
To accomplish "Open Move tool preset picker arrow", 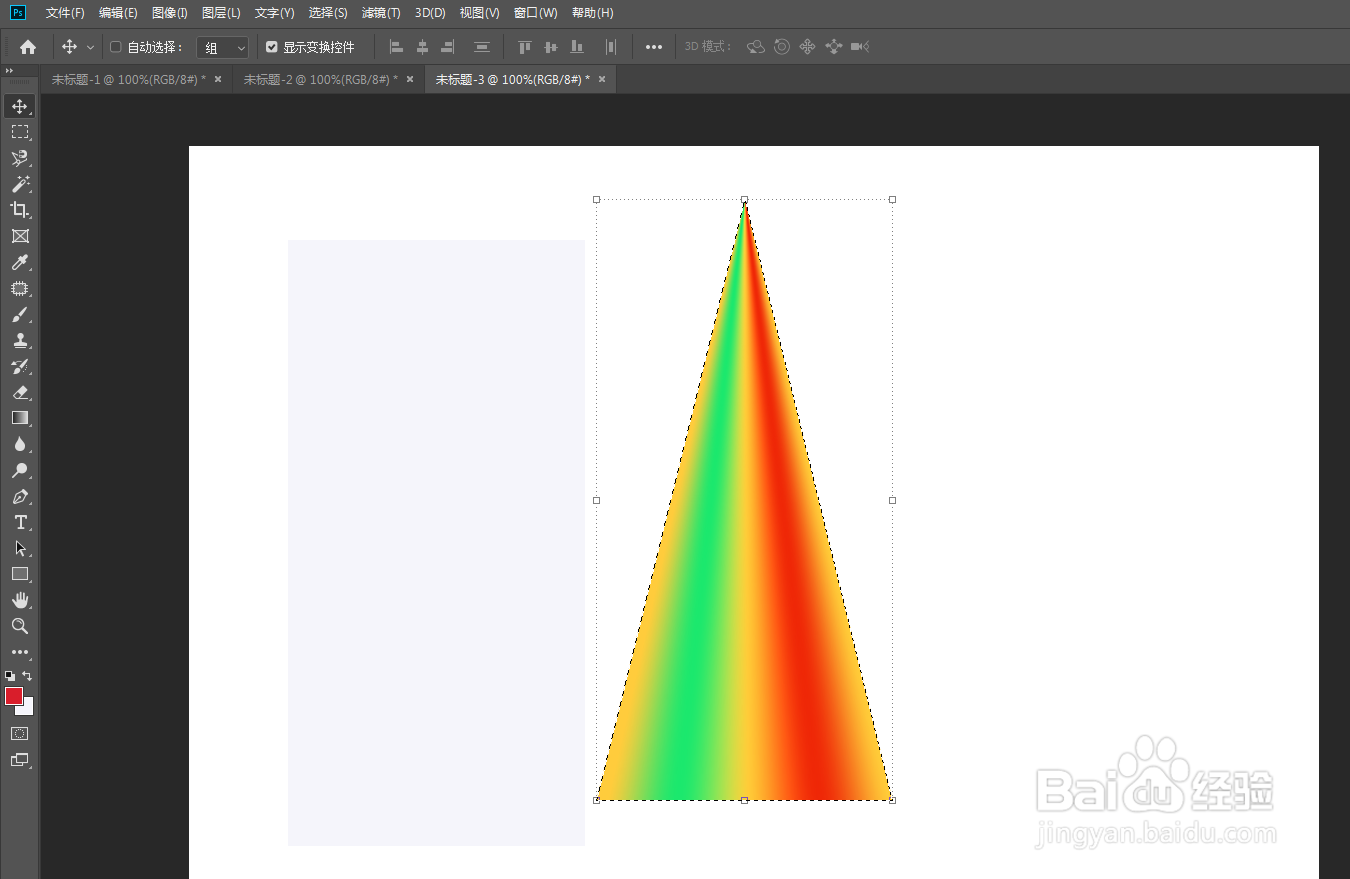I will [x=91, y=47].
